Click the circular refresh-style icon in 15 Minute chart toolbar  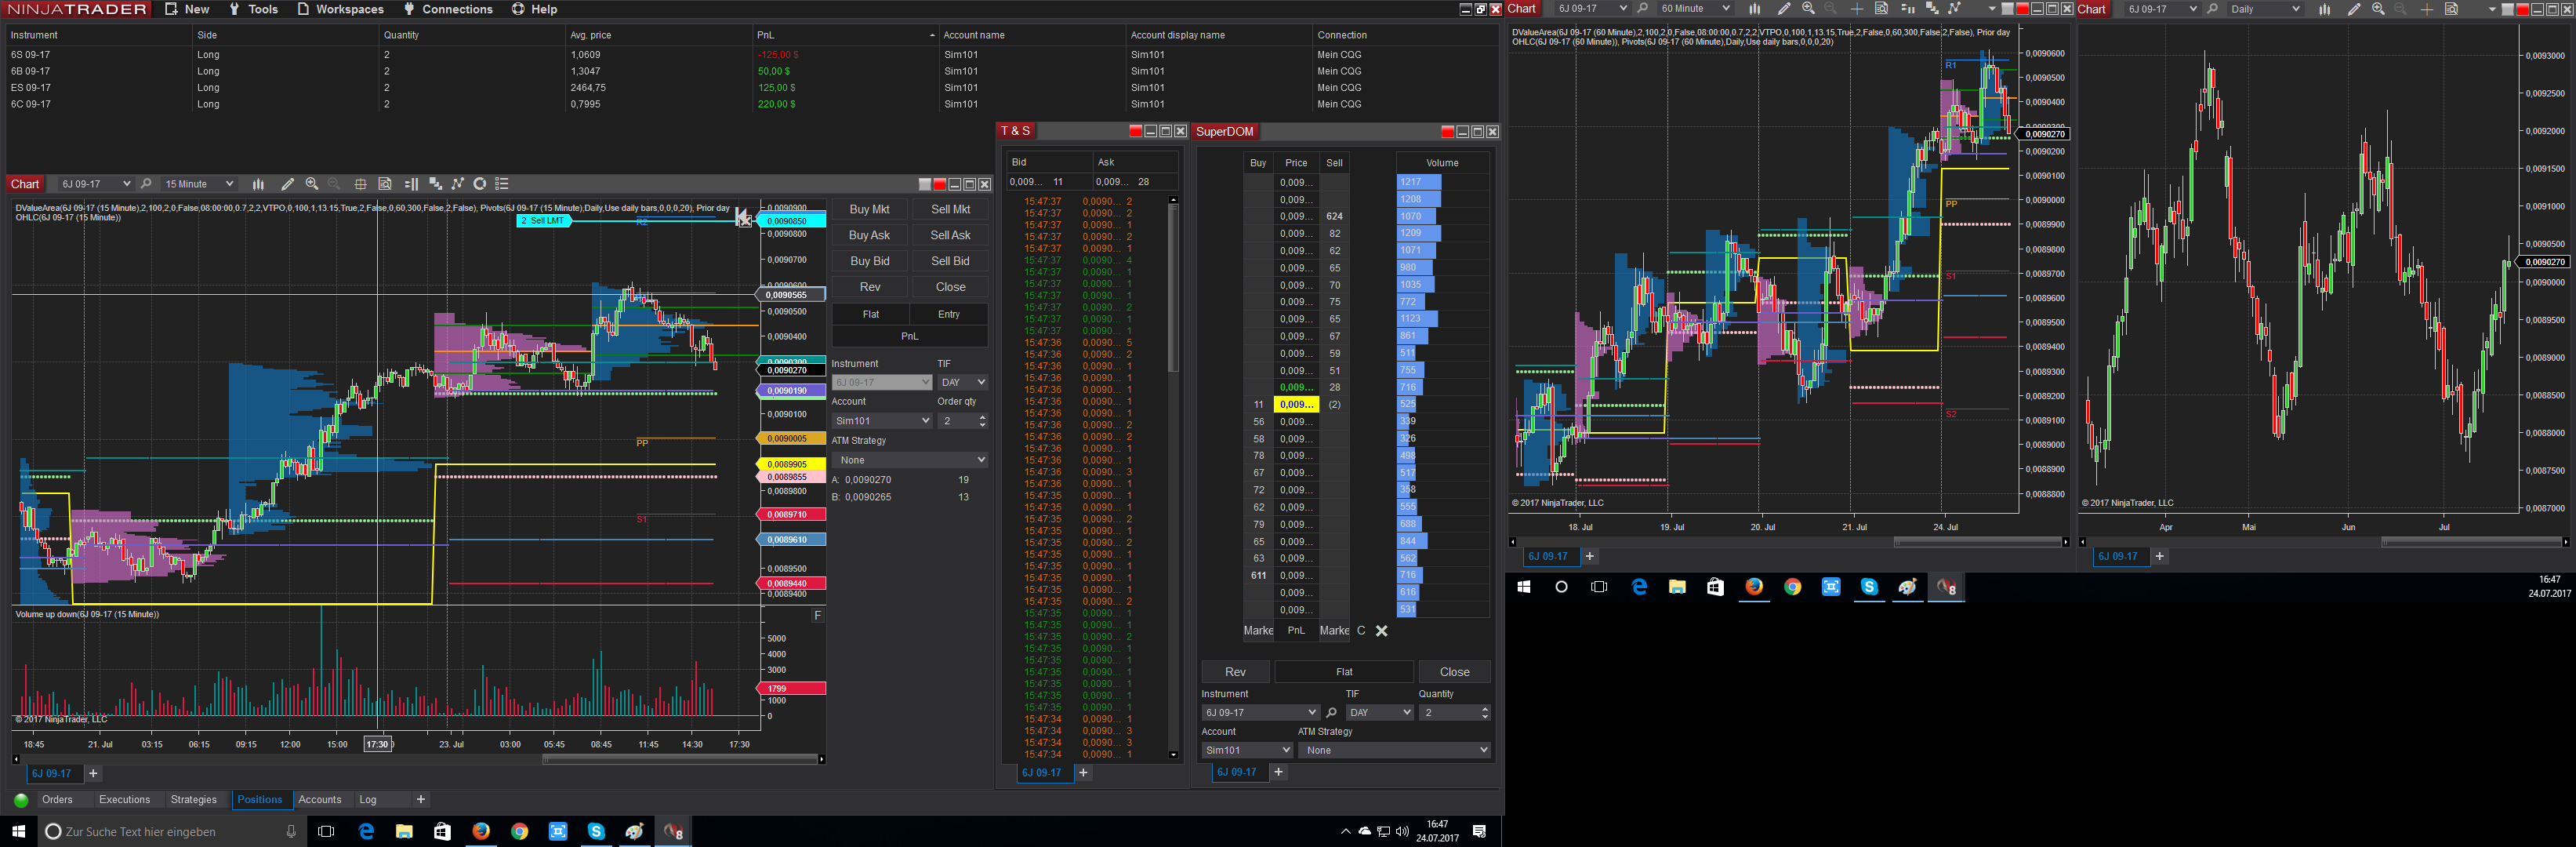click(480, 184)
